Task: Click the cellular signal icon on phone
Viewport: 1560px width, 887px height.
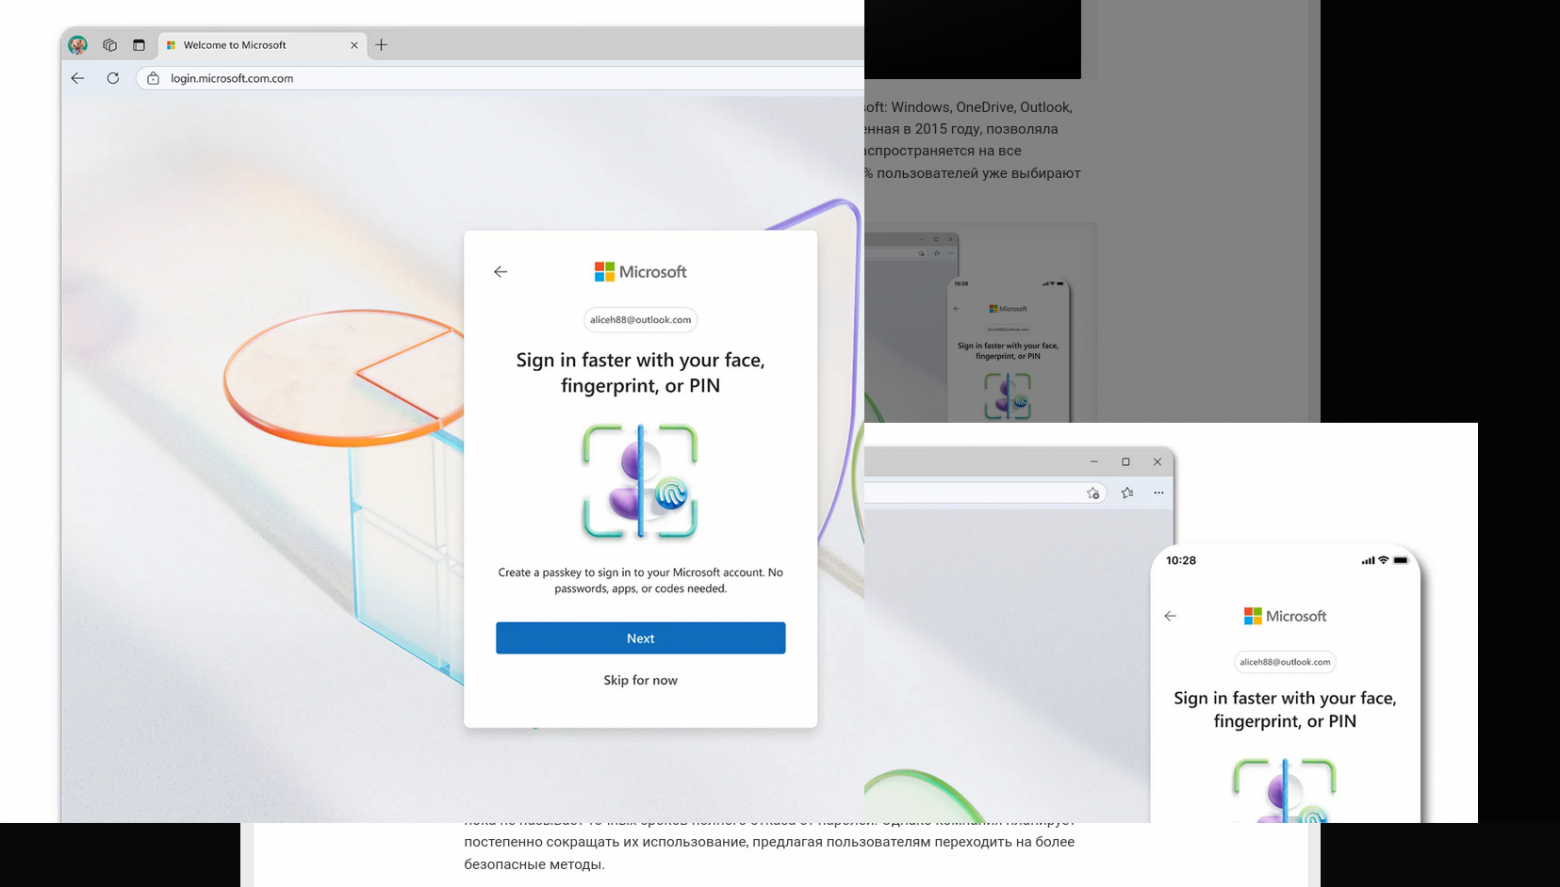Action: coord(1368,560)
